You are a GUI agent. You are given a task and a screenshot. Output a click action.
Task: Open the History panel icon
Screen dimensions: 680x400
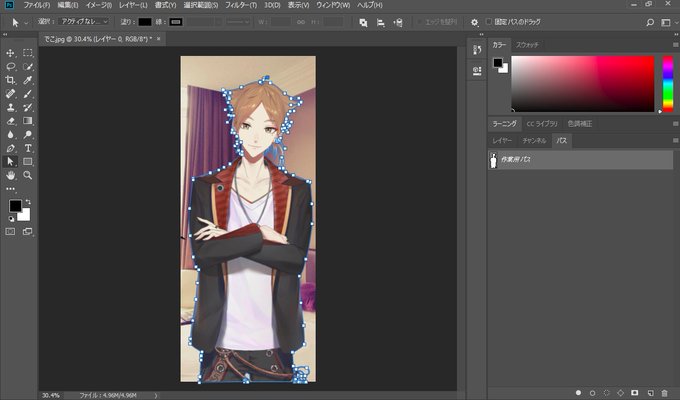coord(477,50)
